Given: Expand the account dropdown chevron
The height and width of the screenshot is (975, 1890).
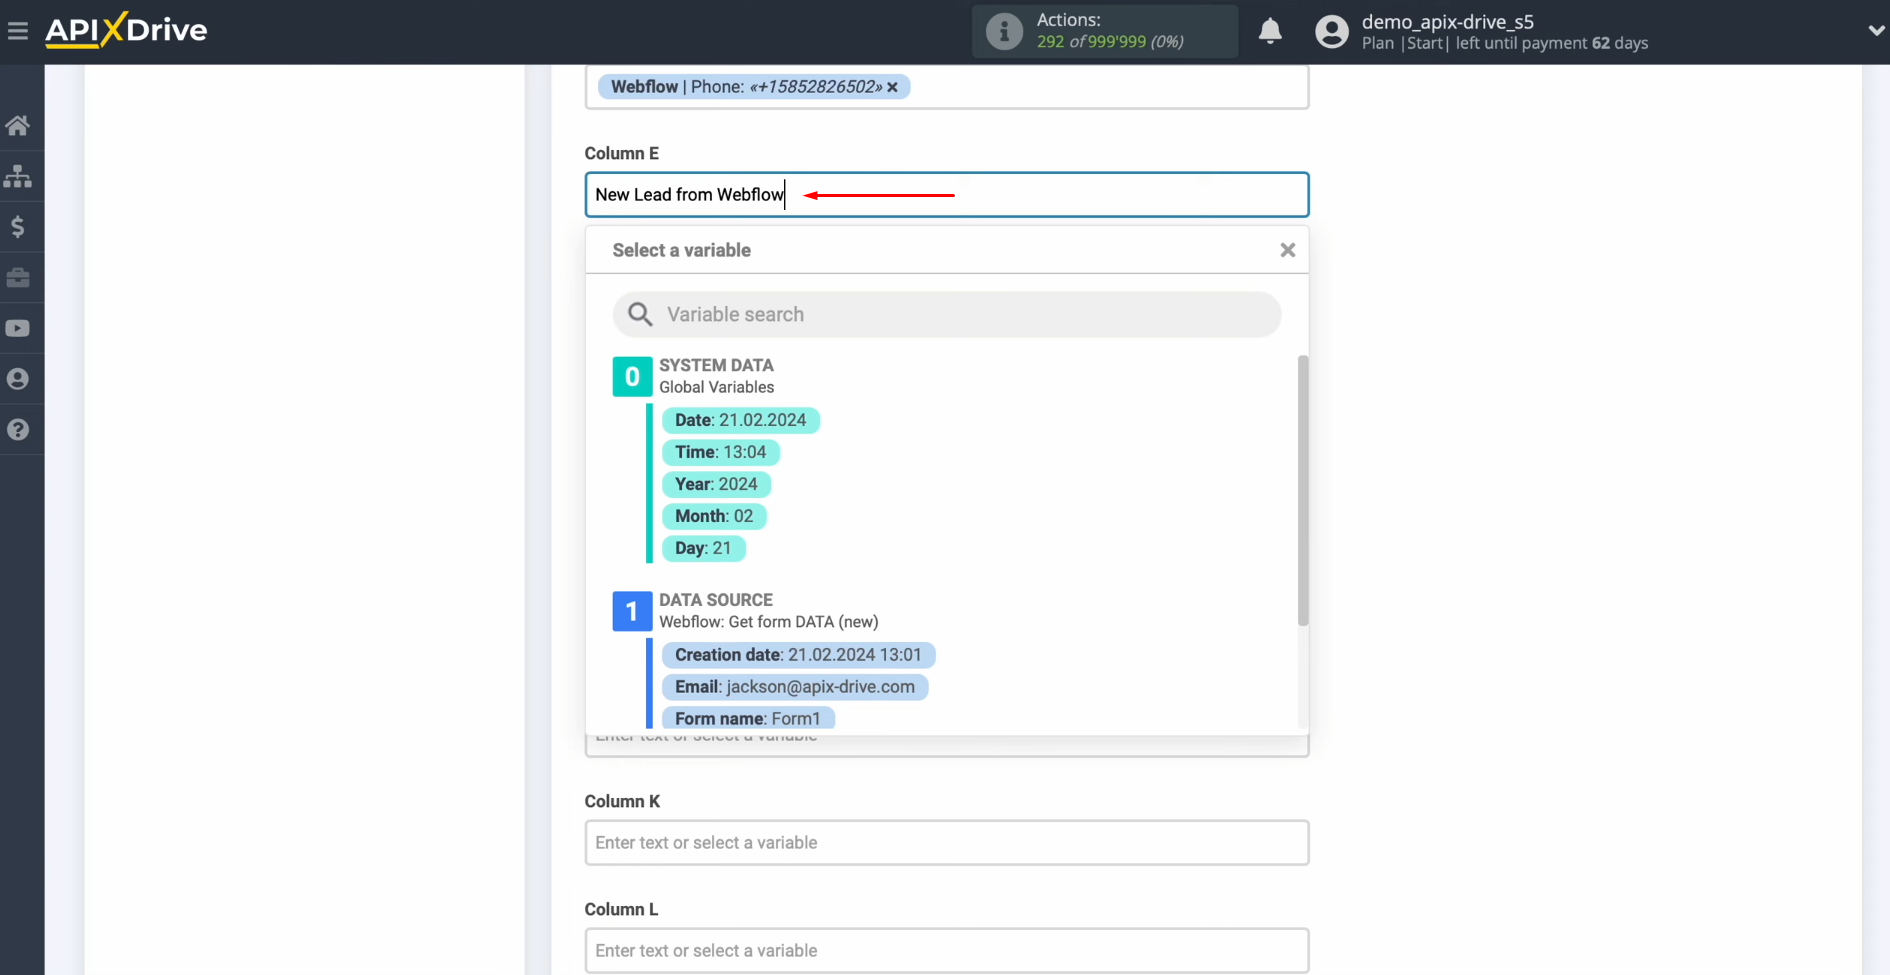Looking at the screenshot, I should tap(1876, 31).
